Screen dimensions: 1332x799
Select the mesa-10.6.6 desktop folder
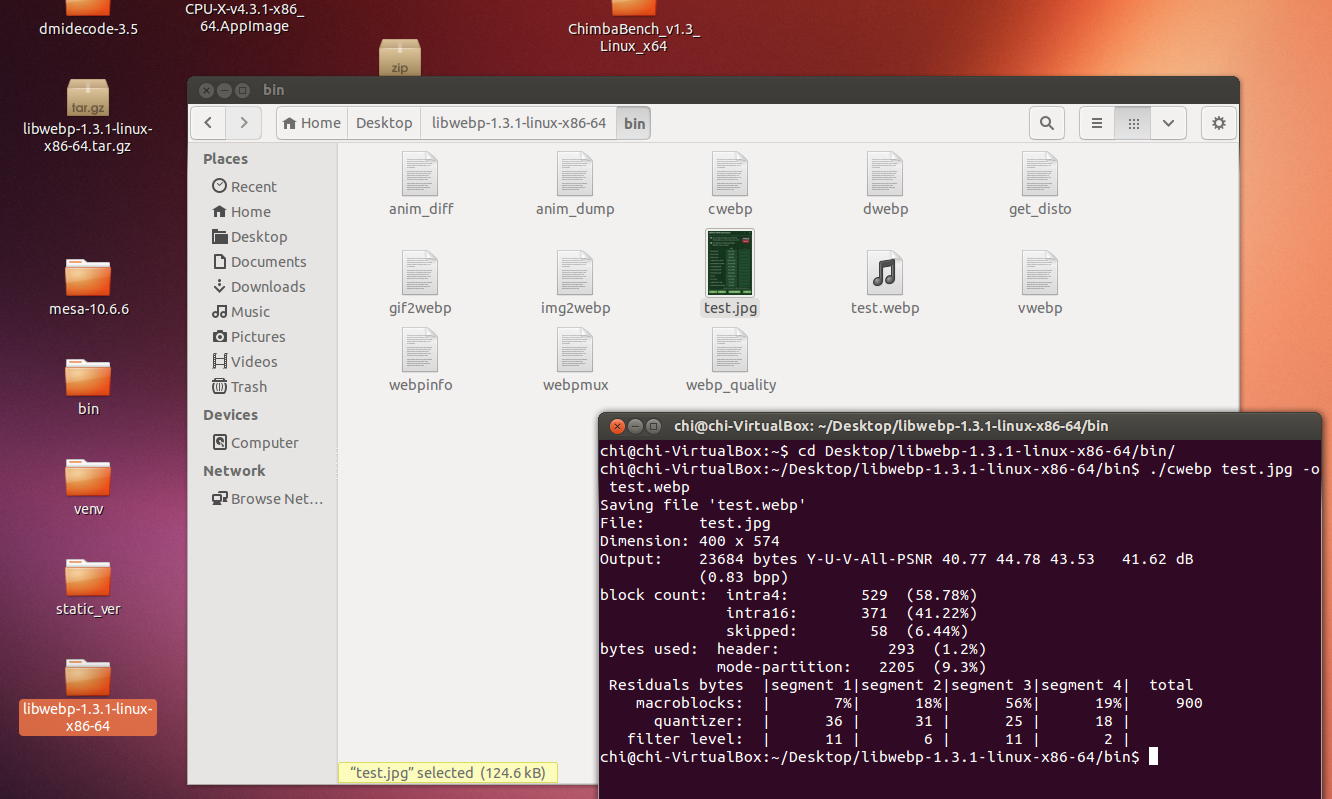[x=88, y=278]
